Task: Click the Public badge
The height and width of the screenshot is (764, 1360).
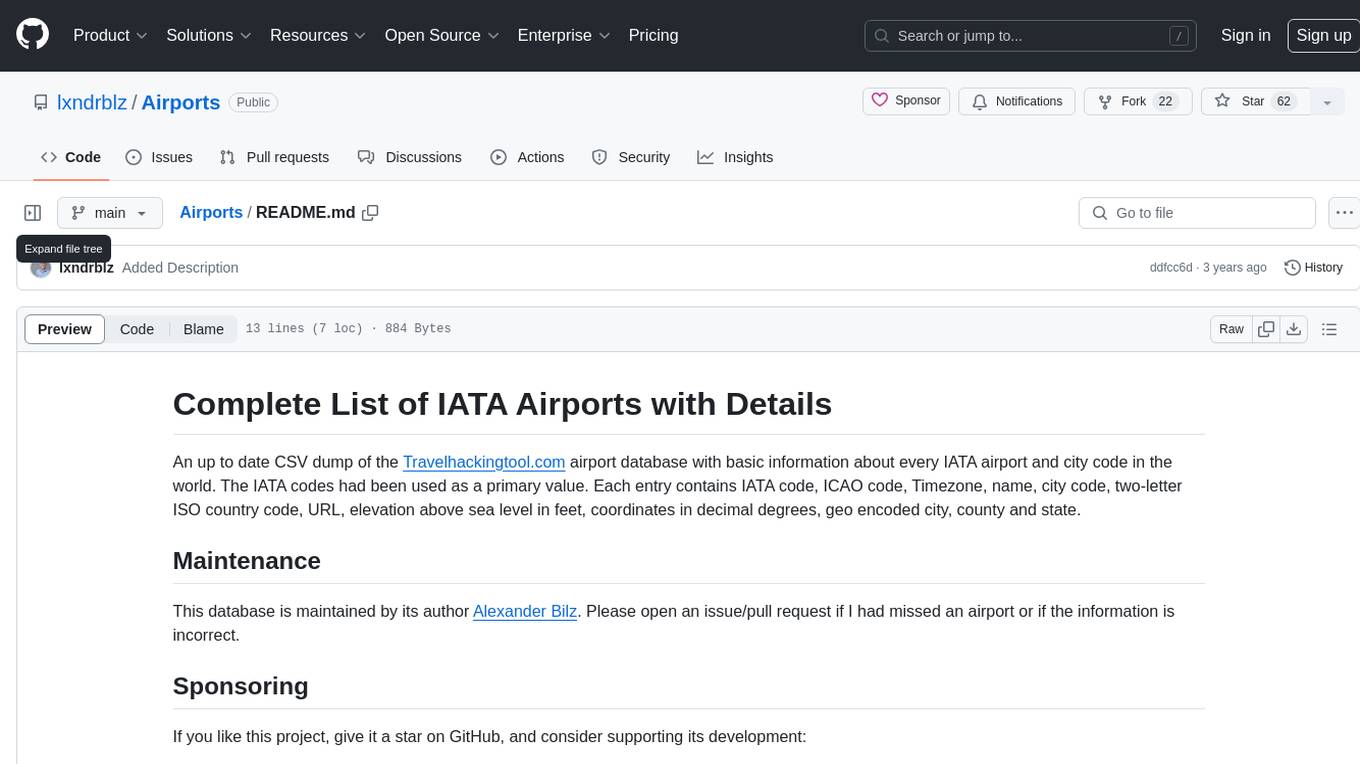Action: (x=253, y=102)
